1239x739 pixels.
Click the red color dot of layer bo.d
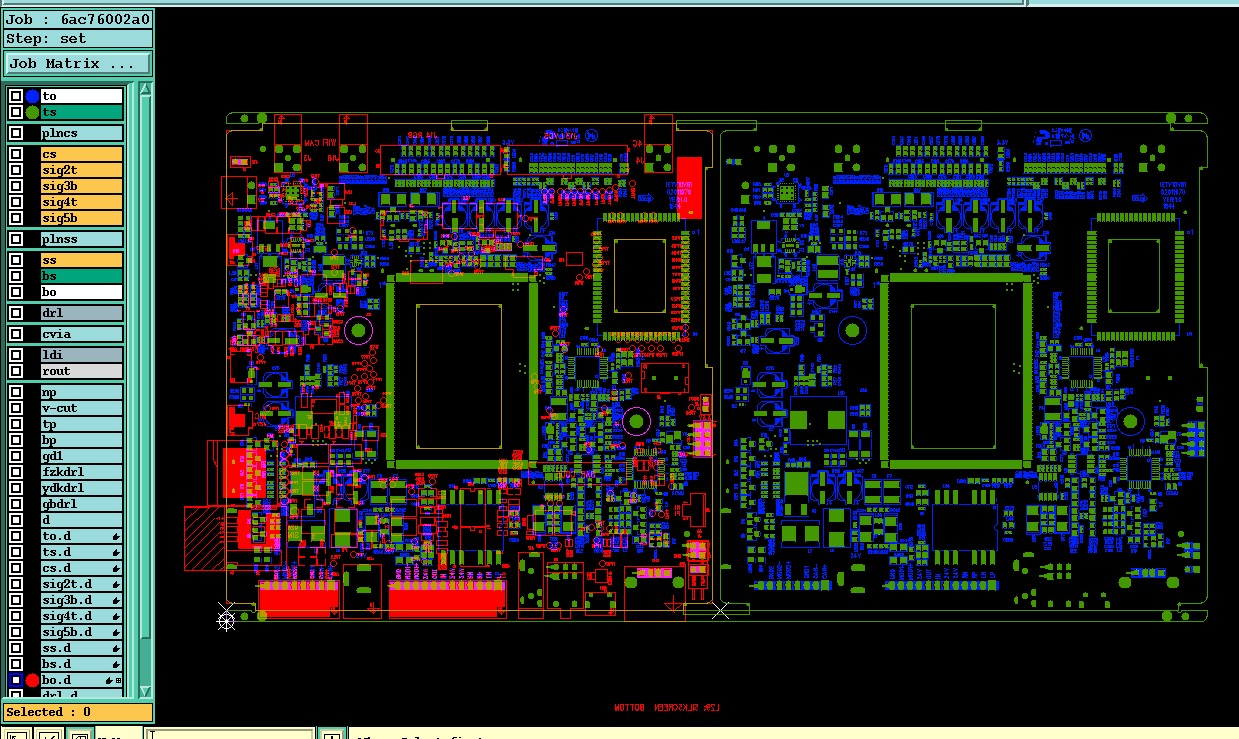(32, 680)
